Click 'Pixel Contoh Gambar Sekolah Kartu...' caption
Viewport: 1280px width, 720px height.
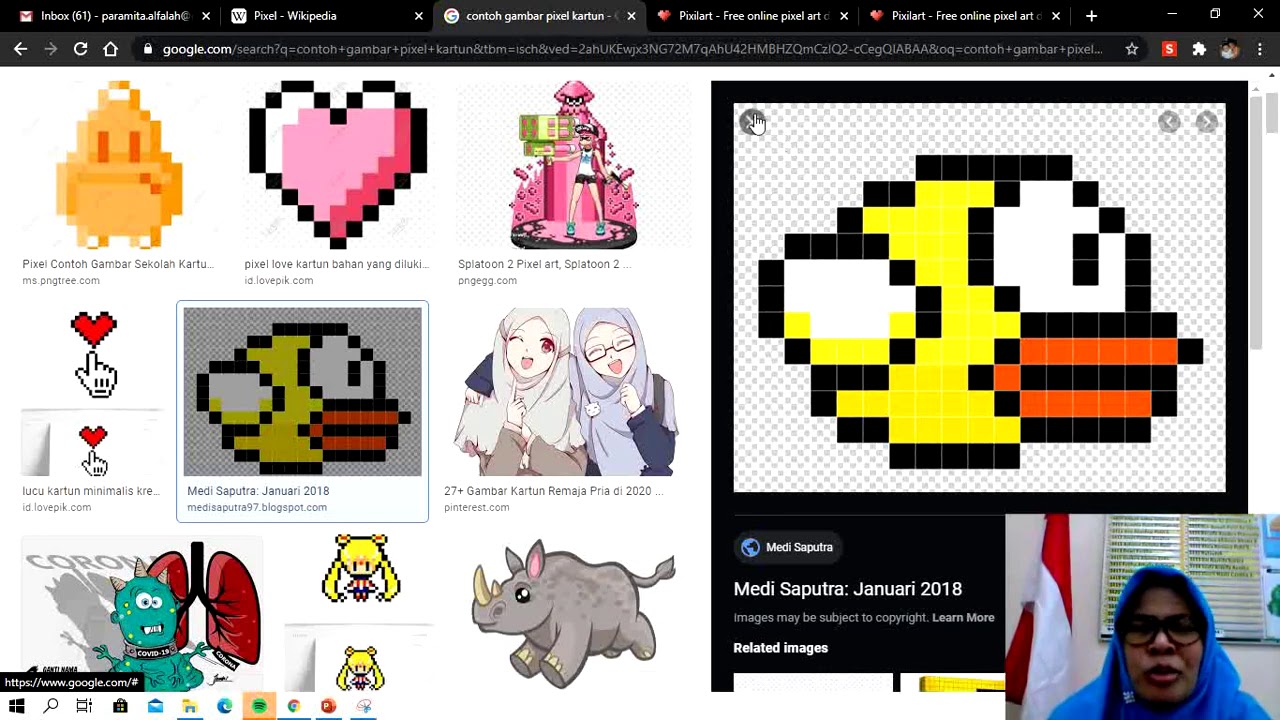(x=118, y=264)
